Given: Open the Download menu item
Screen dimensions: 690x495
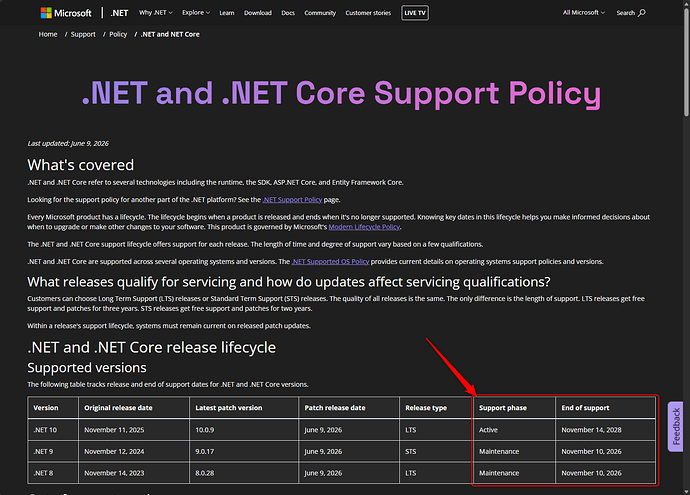Looking at the screenshot, I should [x=258, y=13].
